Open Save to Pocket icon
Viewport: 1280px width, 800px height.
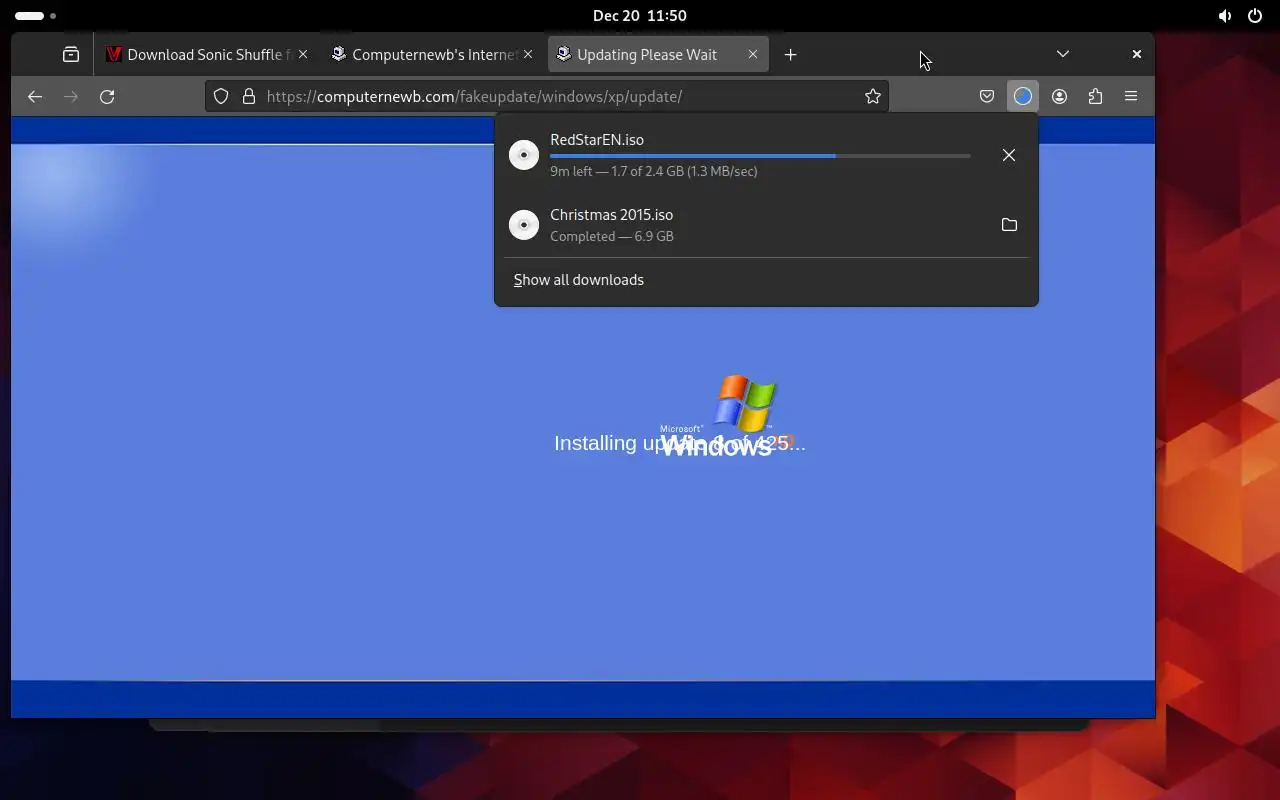(x=987, y=97)
